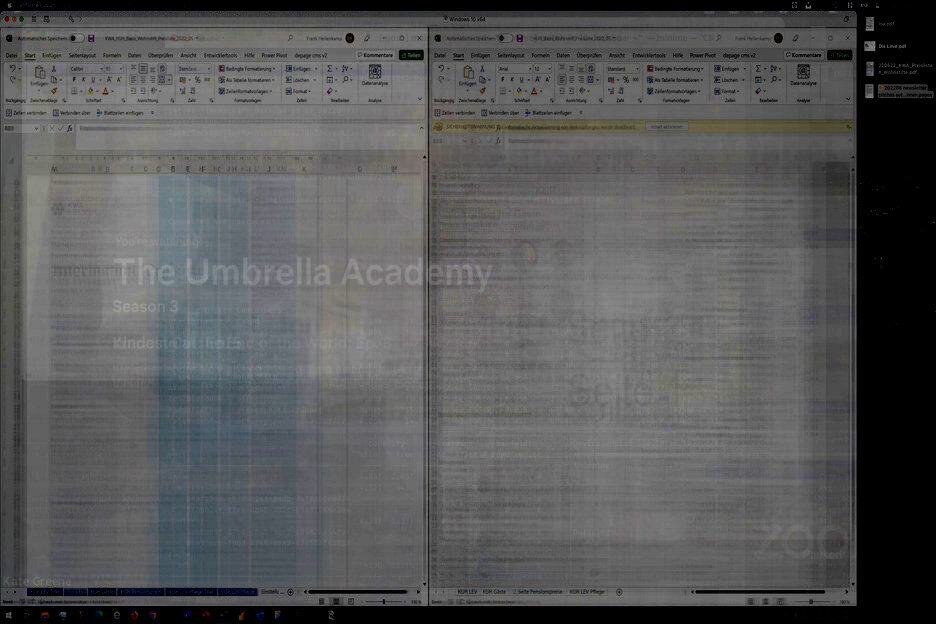
Task: Open the Power Pivot tab in left Excel window
Action: (274, 55)
